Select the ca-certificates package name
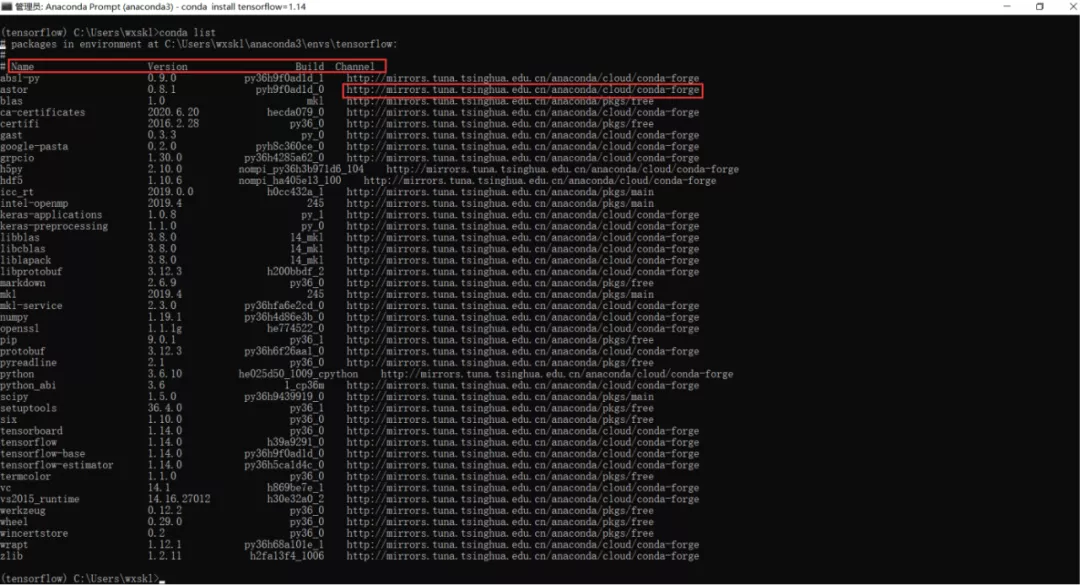Screen dimensions: 1080x585 [x=43, y=112]
